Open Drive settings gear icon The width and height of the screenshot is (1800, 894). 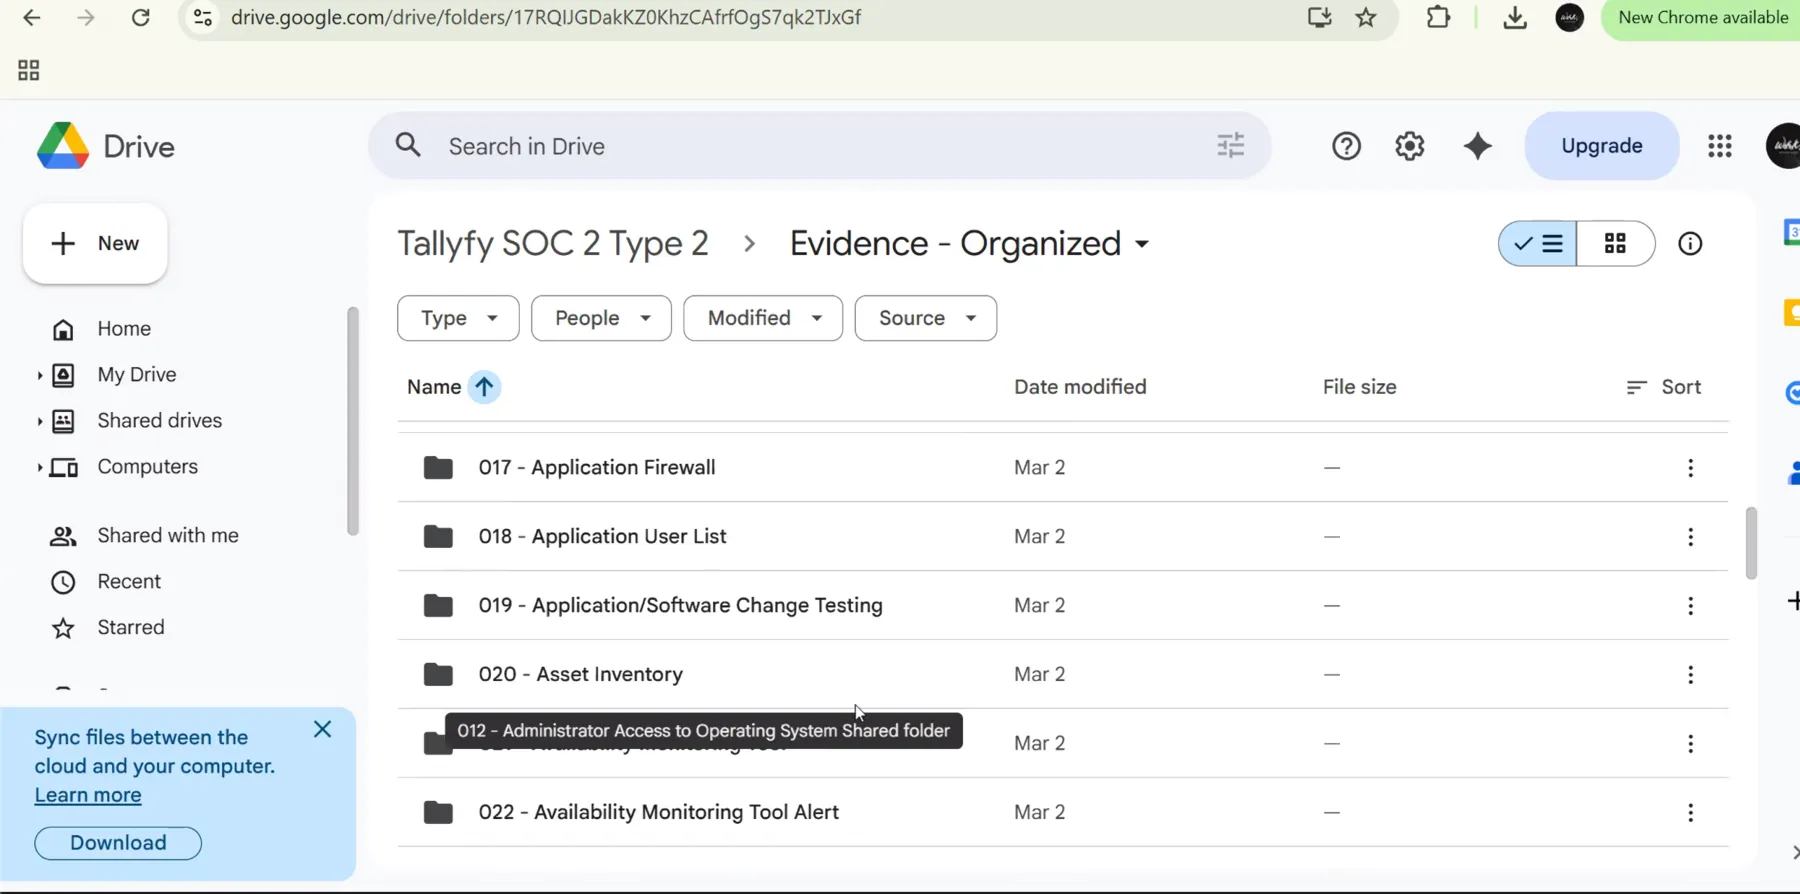(x=1410, y=146)
